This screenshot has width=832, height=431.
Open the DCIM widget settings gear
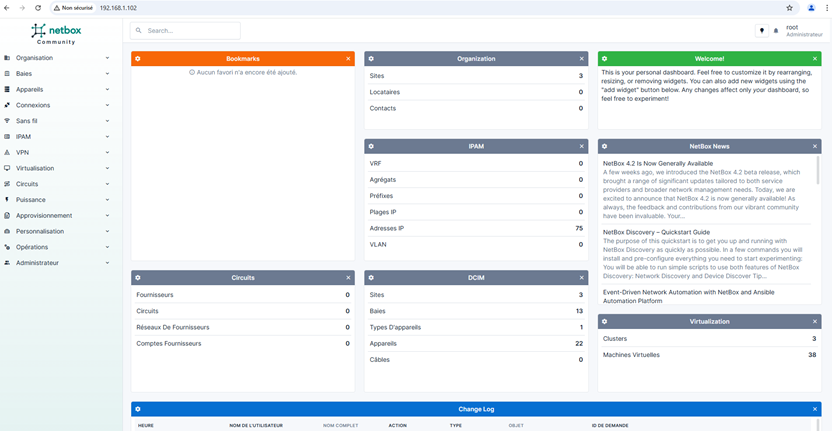[371, 278]
